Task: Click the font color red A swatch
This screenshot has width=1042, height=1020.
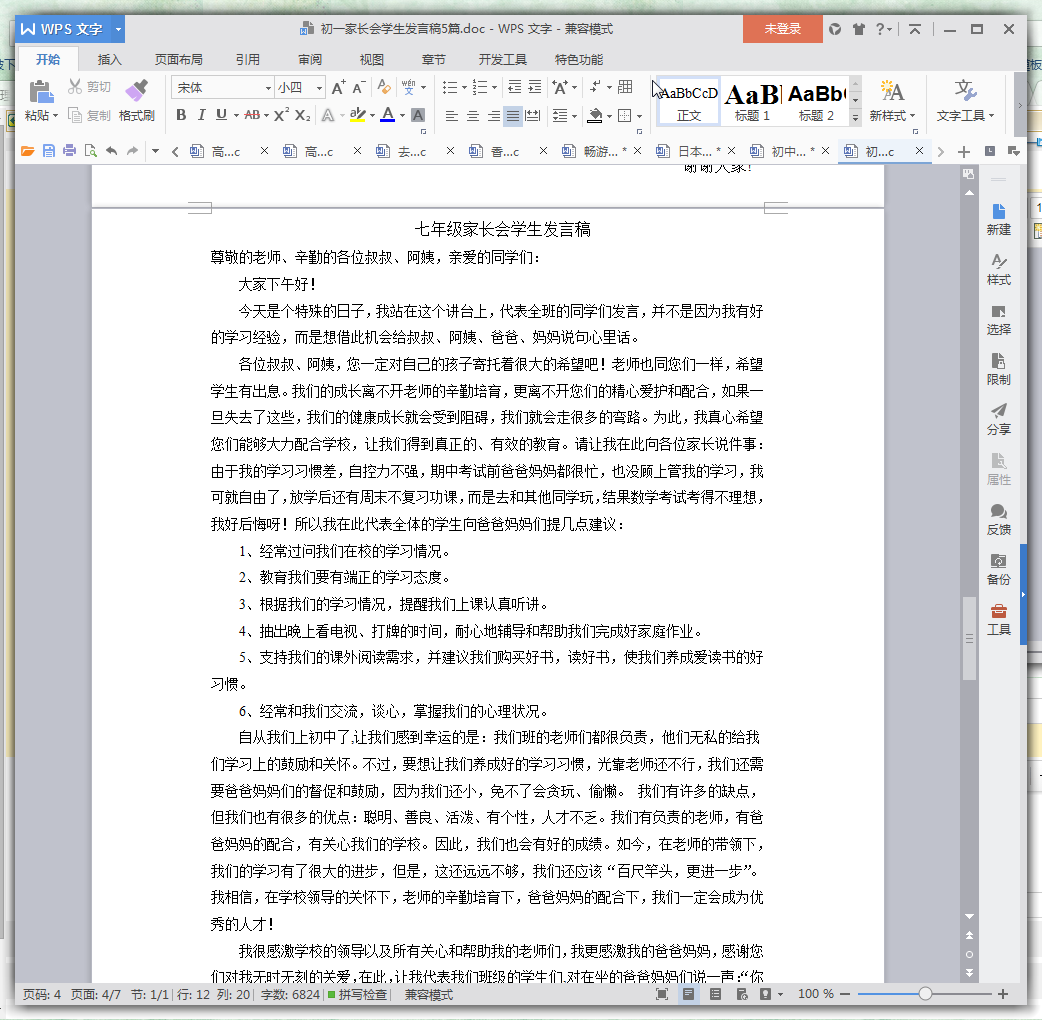Action: pyautogui.click(x=388, y=116)
